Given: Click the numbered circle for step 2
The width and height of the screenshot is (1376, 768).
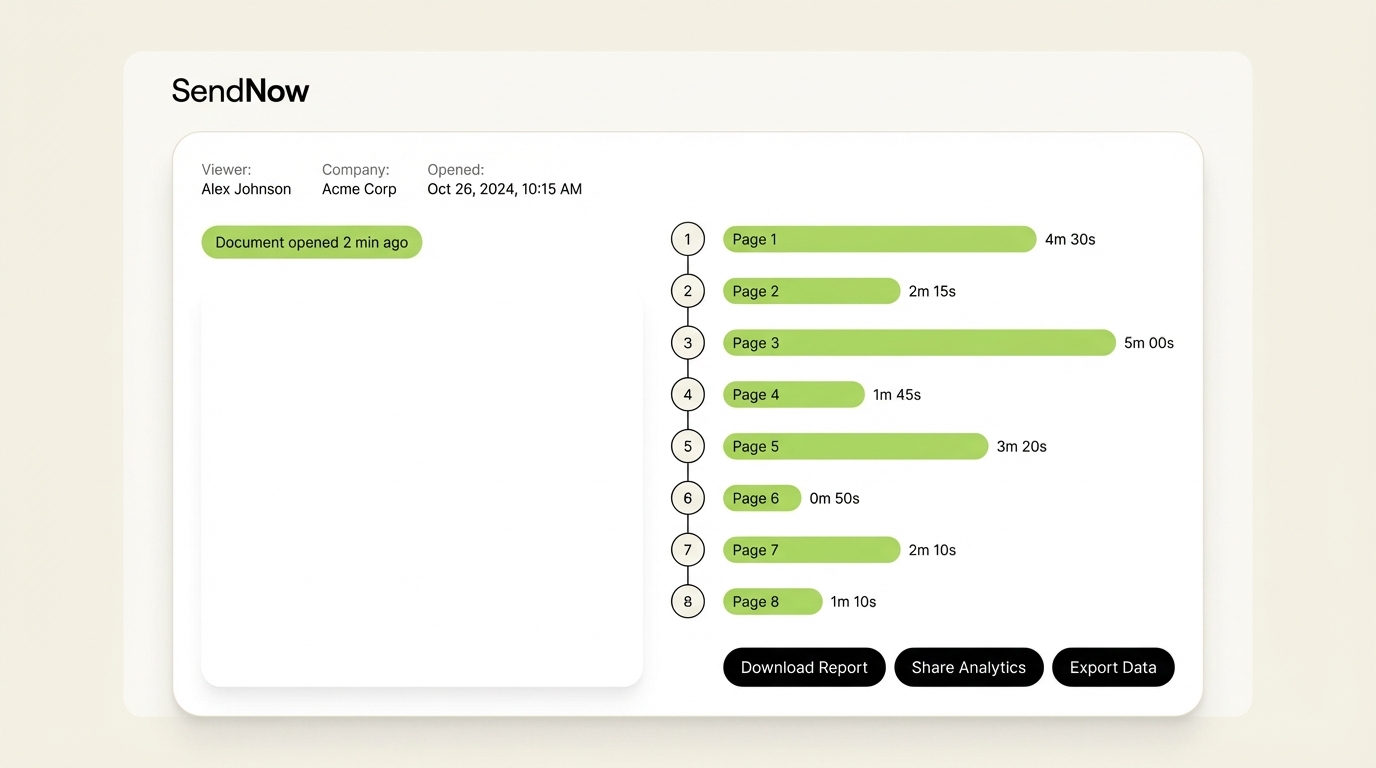Looking at the screenshot, I should click(687, 291).
